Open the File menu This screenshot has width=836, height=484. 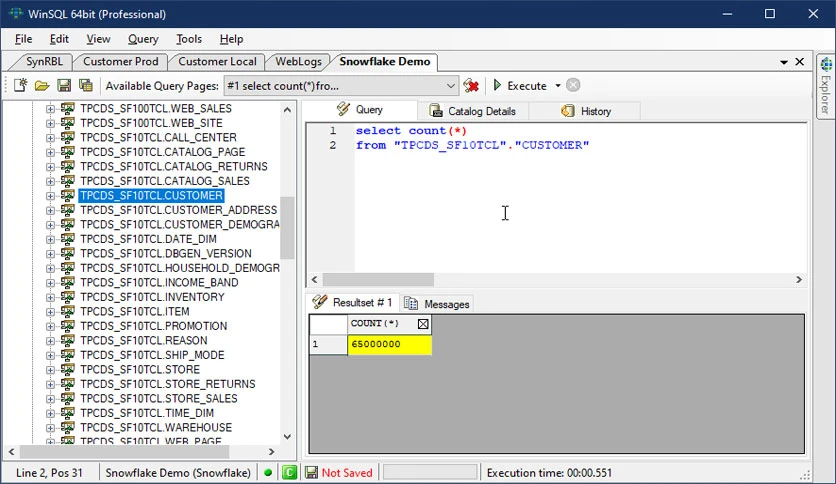(x=23, y=39)
